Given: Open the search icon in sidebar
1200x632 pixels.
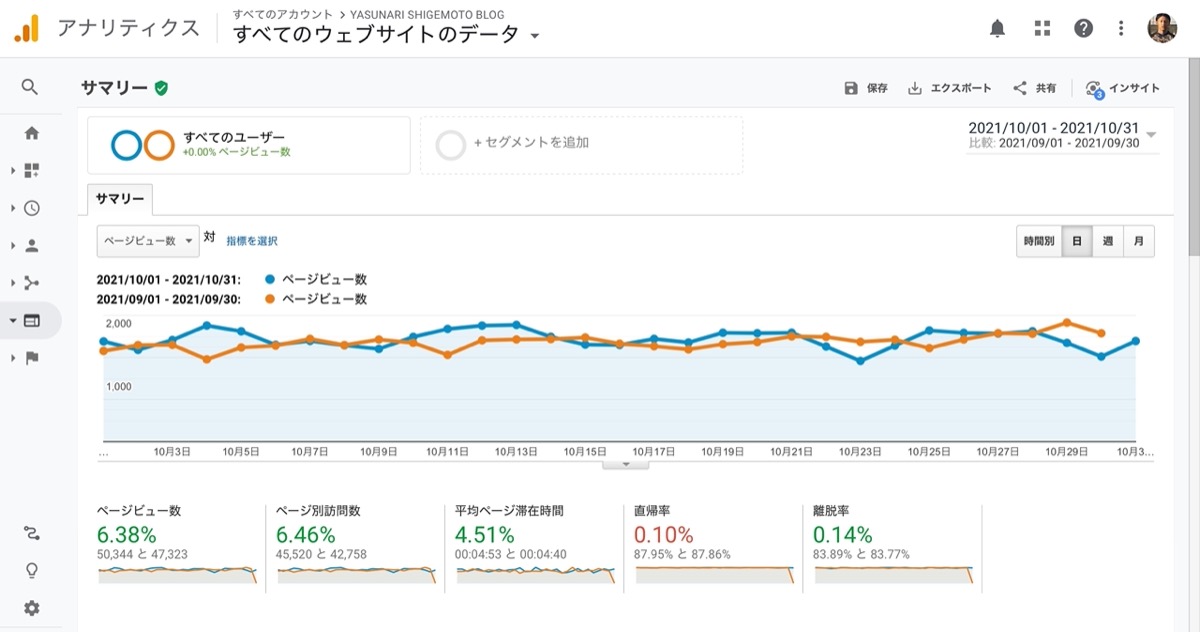Looking at the screenshot, I should point(30,88).
